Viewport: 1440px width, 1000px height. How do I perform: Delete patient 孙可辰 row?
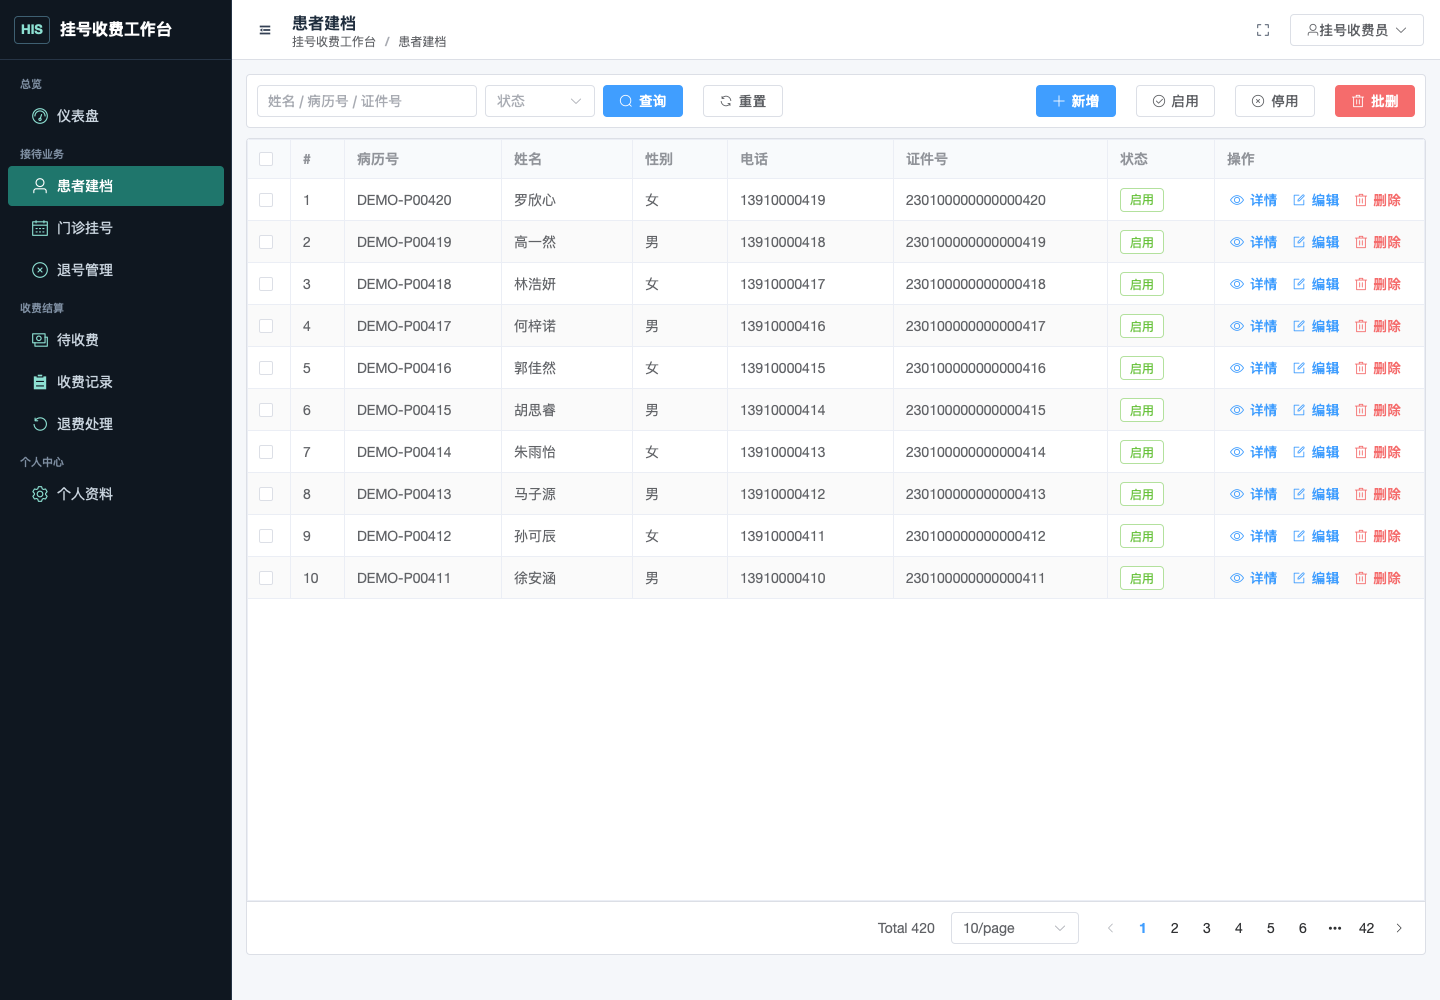[x=1377, y=536]
